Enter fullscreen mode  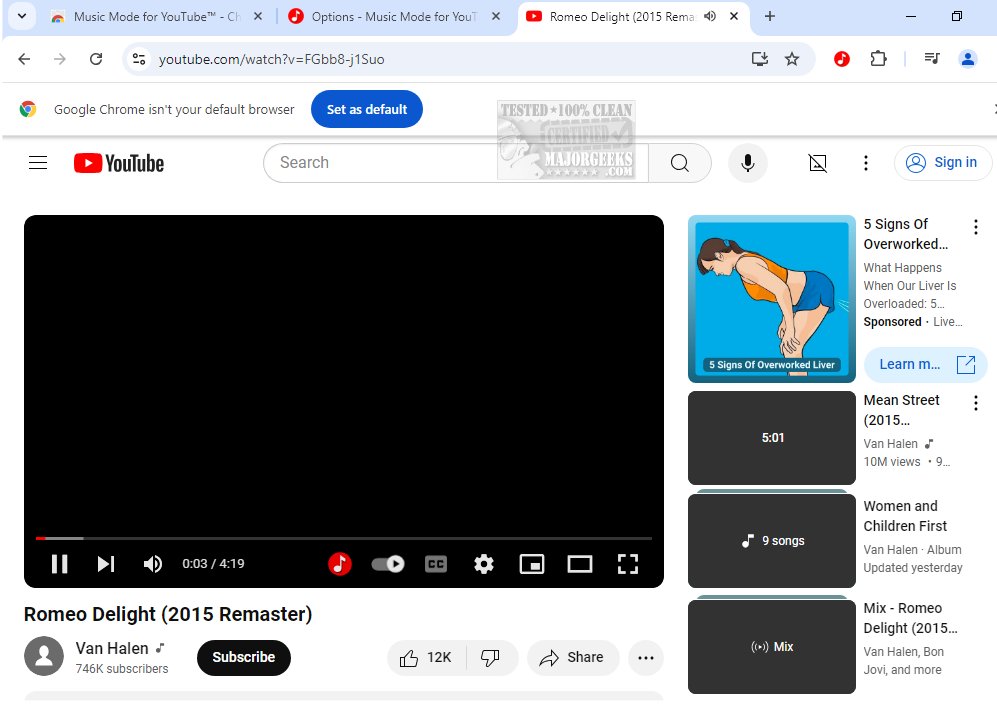click(x=628, y=564)
